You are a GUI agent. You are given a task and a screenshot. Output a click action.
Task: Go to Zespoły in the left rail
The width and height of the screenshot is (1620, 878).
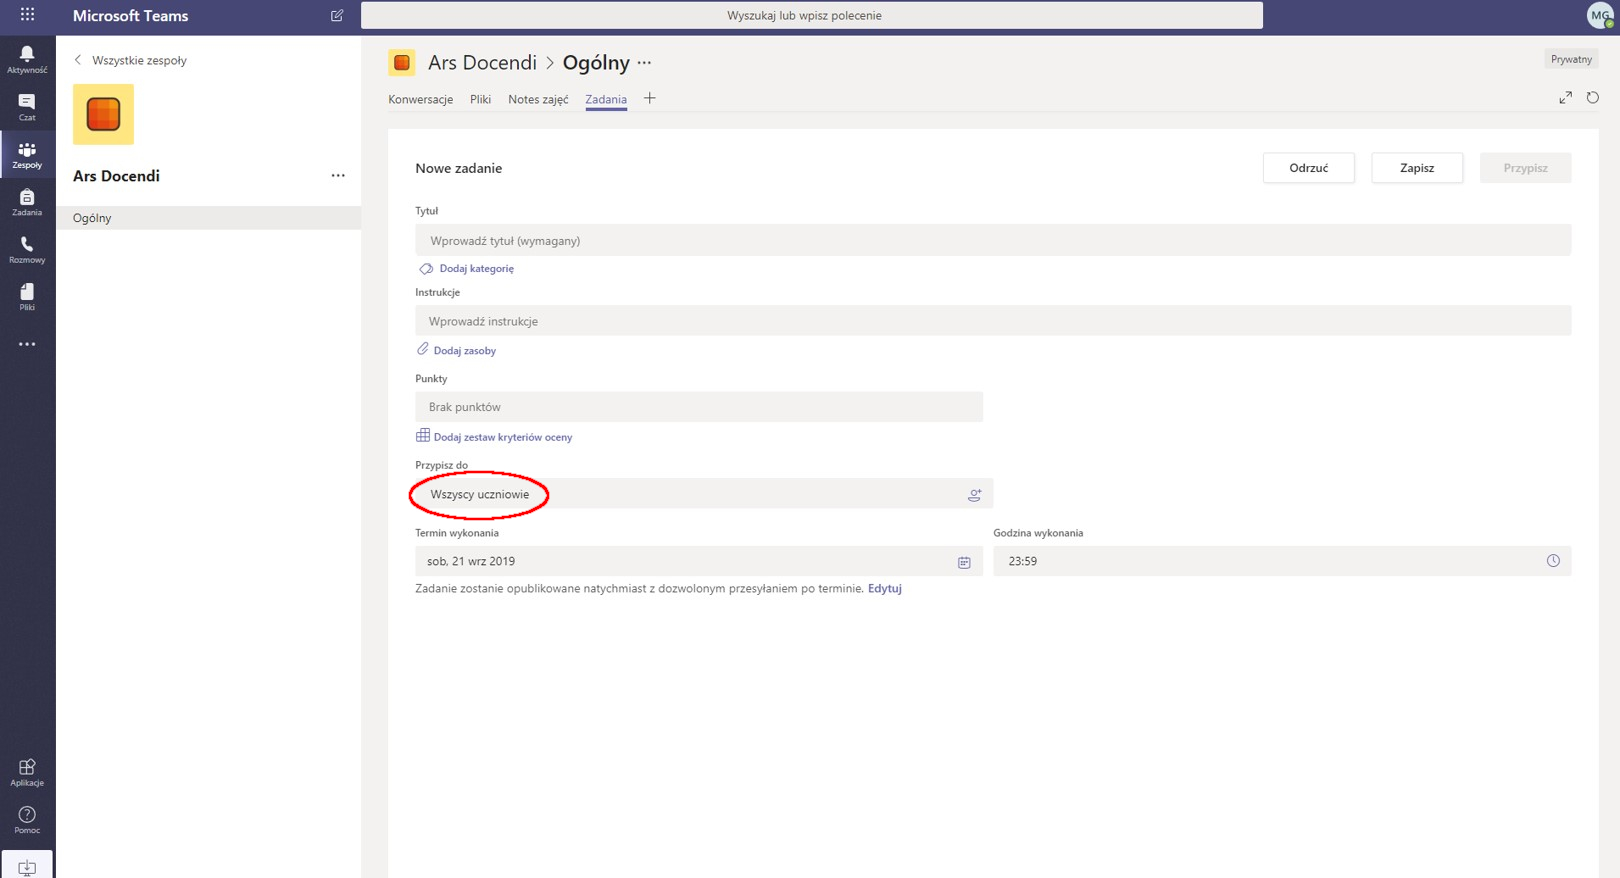(27, 155)
